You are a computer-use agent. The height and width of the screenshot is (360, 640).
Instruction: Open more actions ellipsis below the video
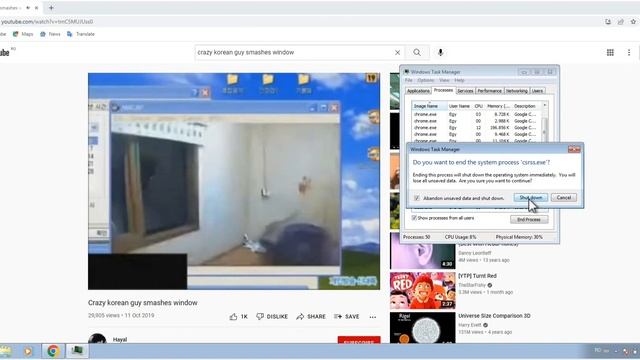point(373,317)
